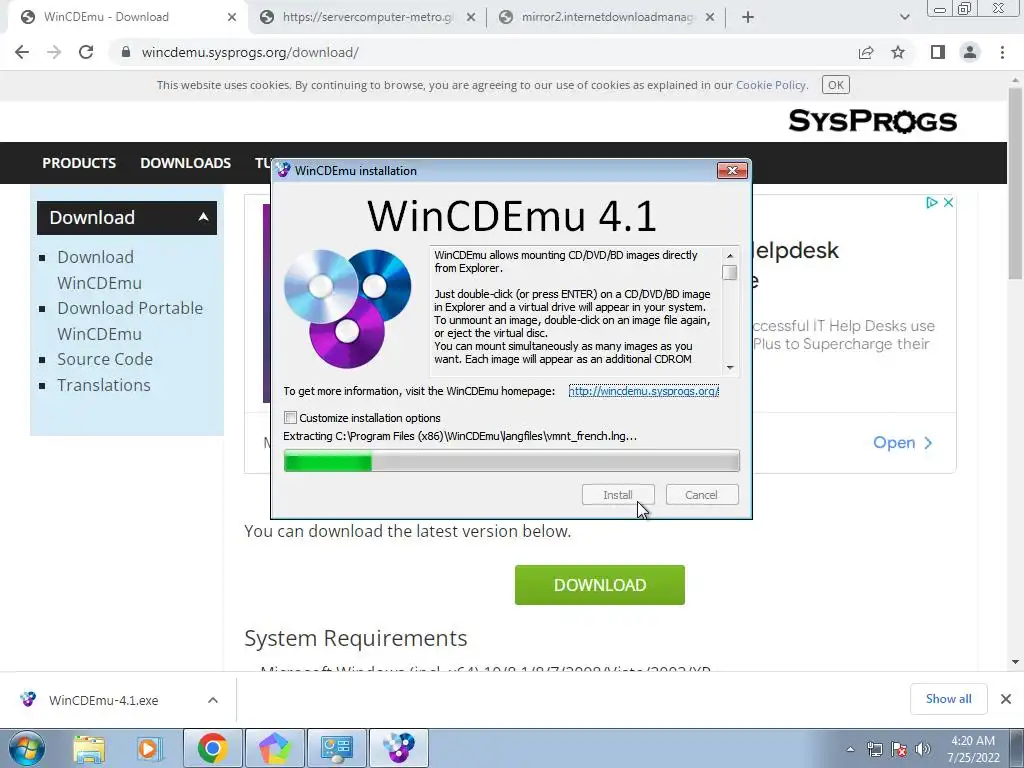Open the DOWNLOADS menu

click(x=185, y=163)
